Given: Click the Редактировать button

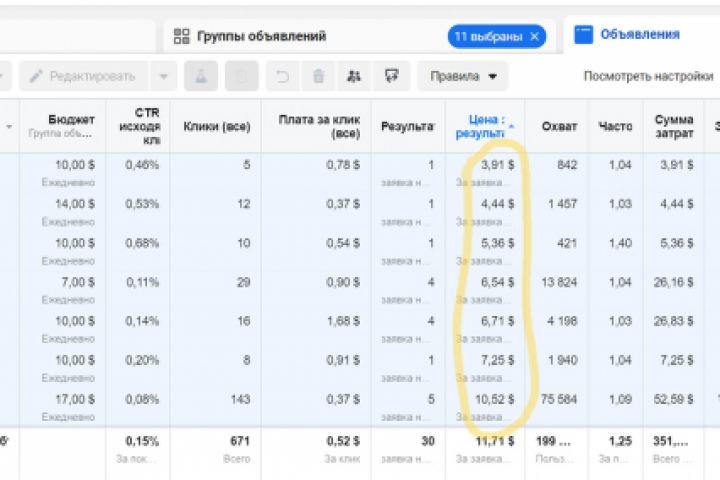Looking at the screenshot, I should (x=84, y=76).
